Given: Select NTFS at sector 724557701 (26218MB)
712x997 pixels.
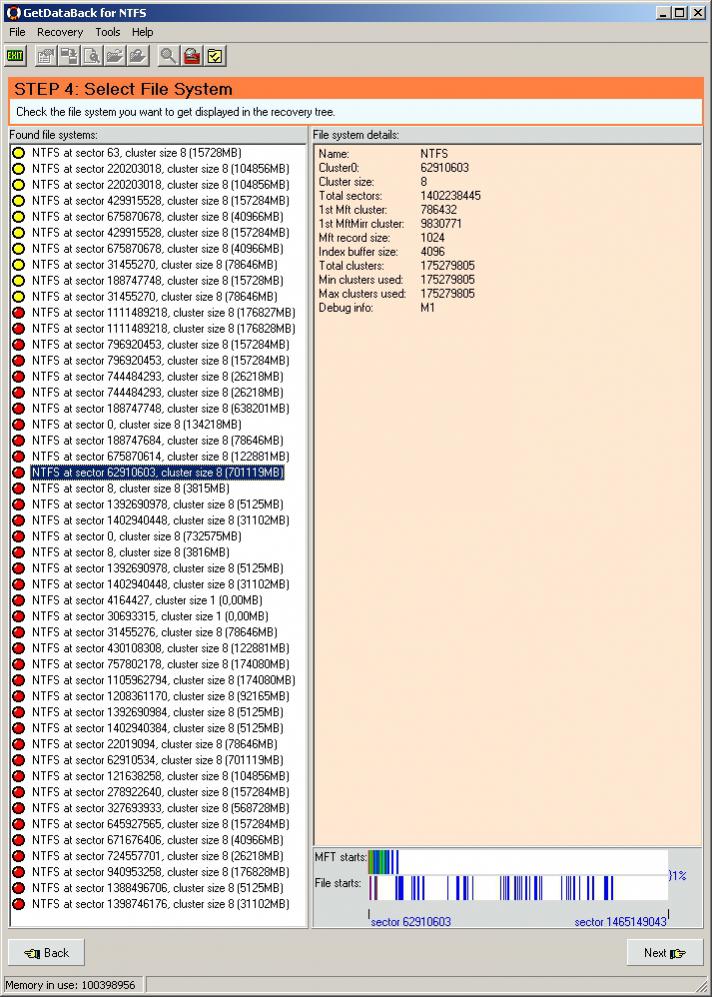Looking at the screenshot, I should (158, 856).
